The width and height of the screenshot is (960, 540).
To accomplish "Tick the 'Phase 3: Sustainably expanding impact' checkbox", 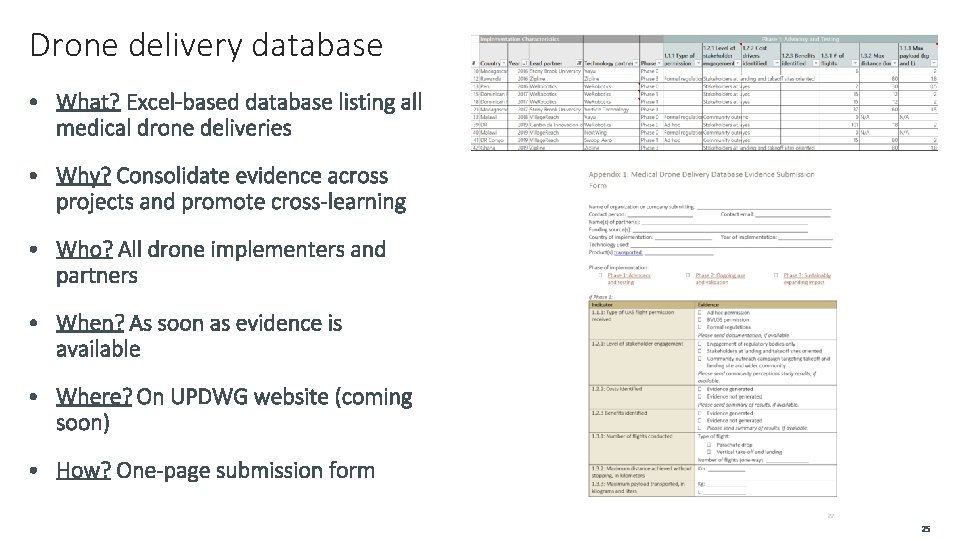I will click(x=776, y=276).
